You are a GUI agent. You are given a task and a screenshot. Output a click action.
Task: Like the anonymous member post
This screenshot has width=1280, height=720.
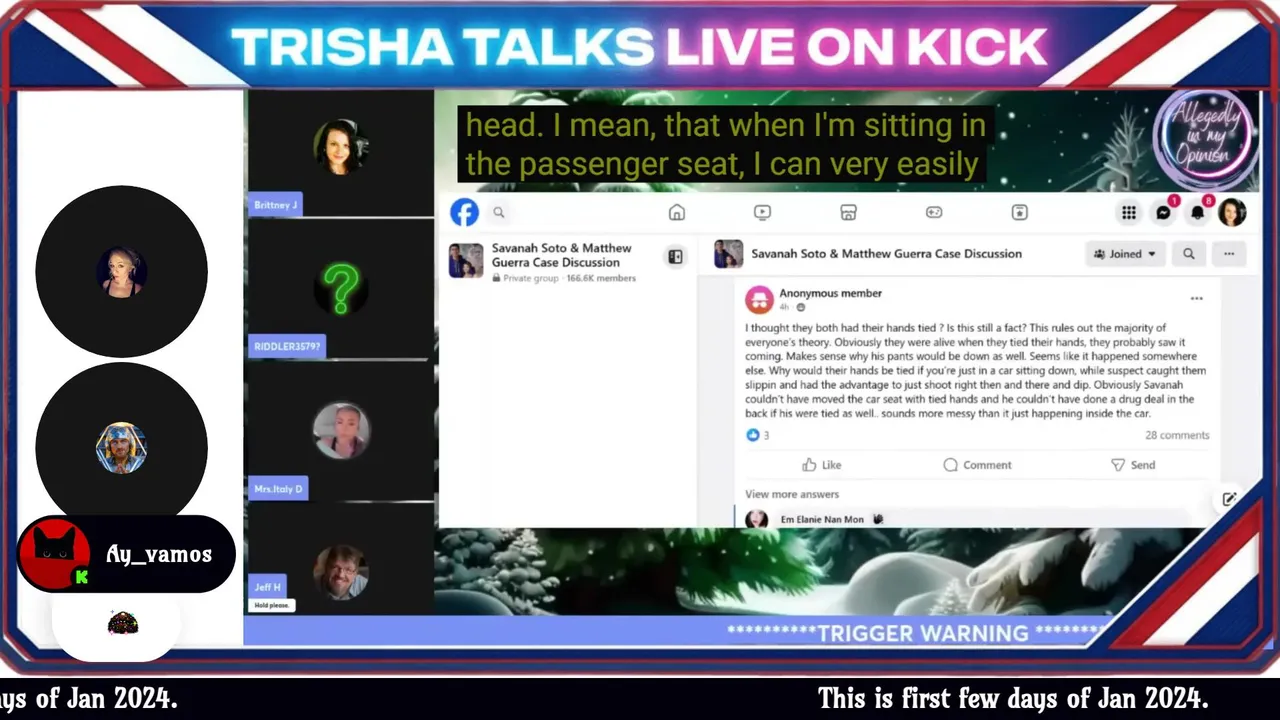point(822,465)
